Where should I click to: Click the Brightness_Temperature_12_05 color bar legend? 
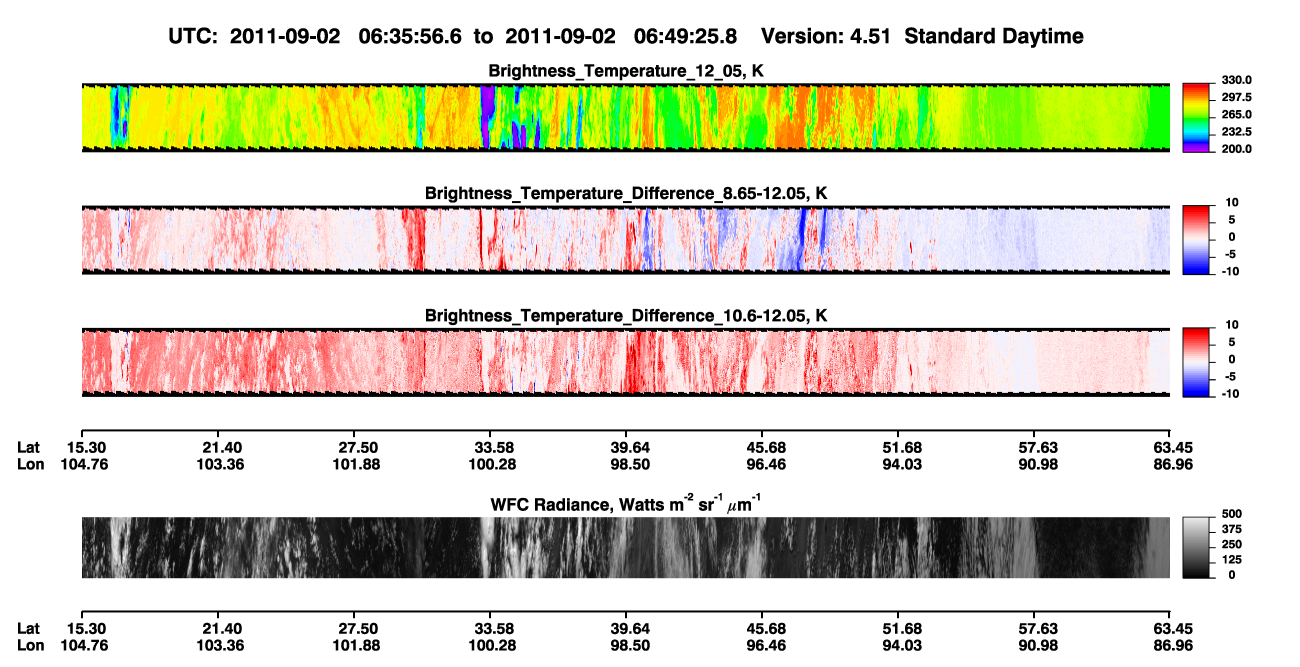point(1196,116)
